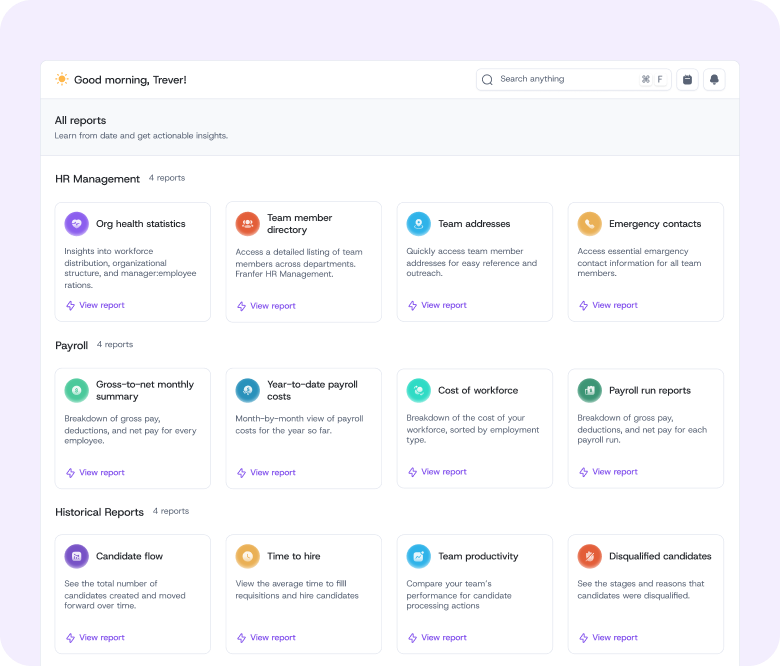This screenshot has width=780, height=666.
Task: Click the Candidate flow icon
Action: pyautogui.click(x=77, y=556)
